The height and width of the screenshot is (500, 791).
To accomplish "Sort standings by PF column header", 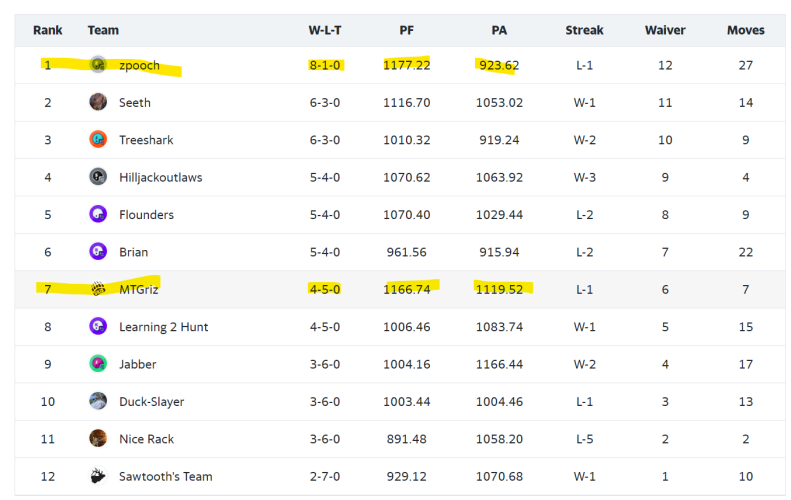I will click(406, 30).
